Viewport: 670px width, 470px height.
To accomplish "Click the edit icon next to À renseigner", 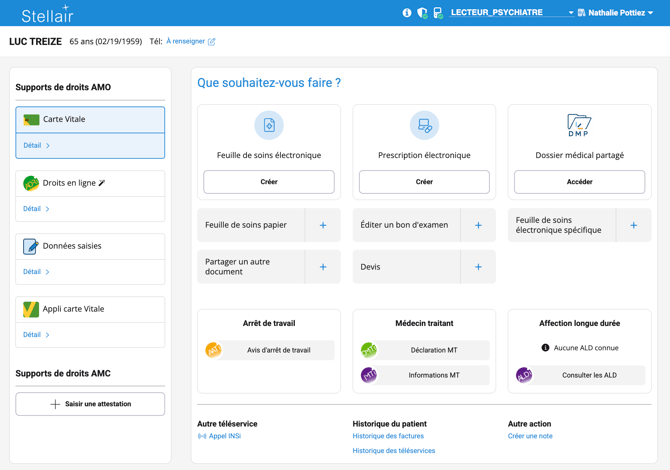I will point(212,42).
